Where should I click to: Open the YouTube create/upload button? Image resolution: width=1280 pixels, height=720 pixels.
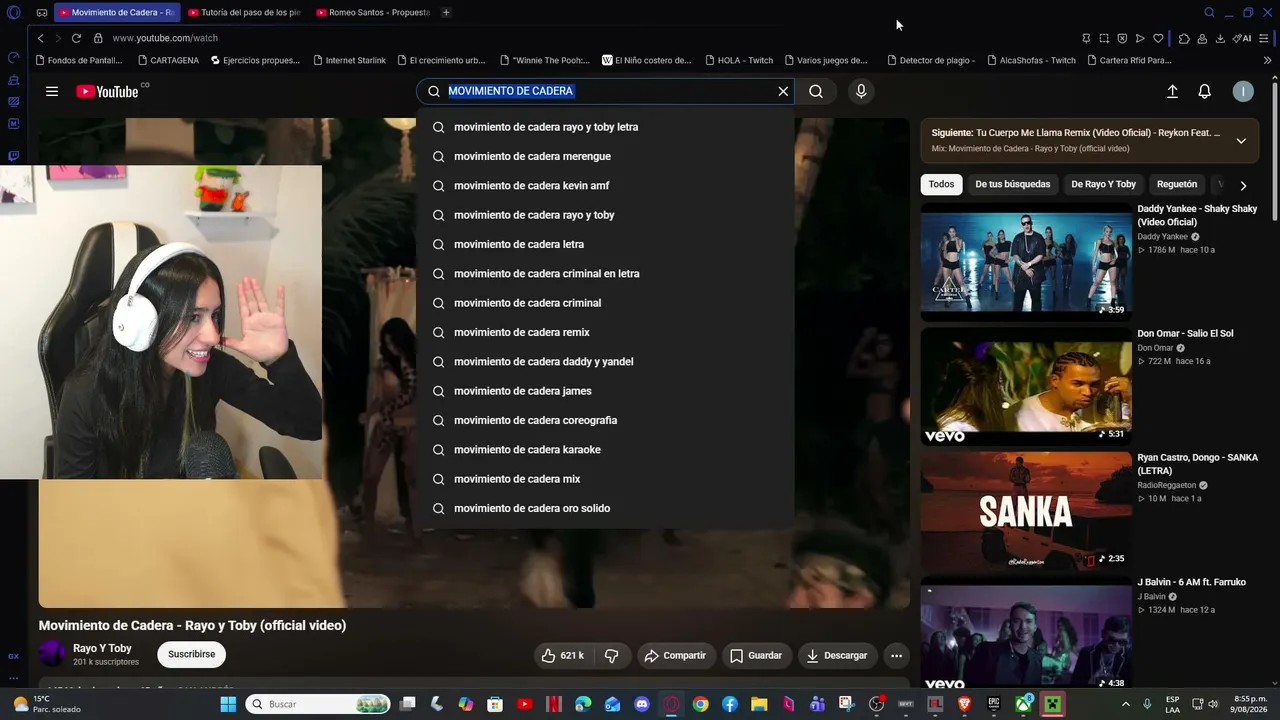1172,91
